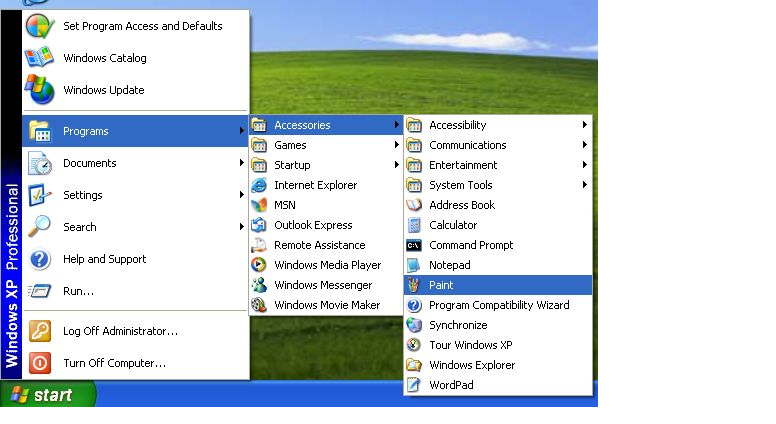Click the Calculator icon
This screenshot has height=424, width=776.
(414, 225)
